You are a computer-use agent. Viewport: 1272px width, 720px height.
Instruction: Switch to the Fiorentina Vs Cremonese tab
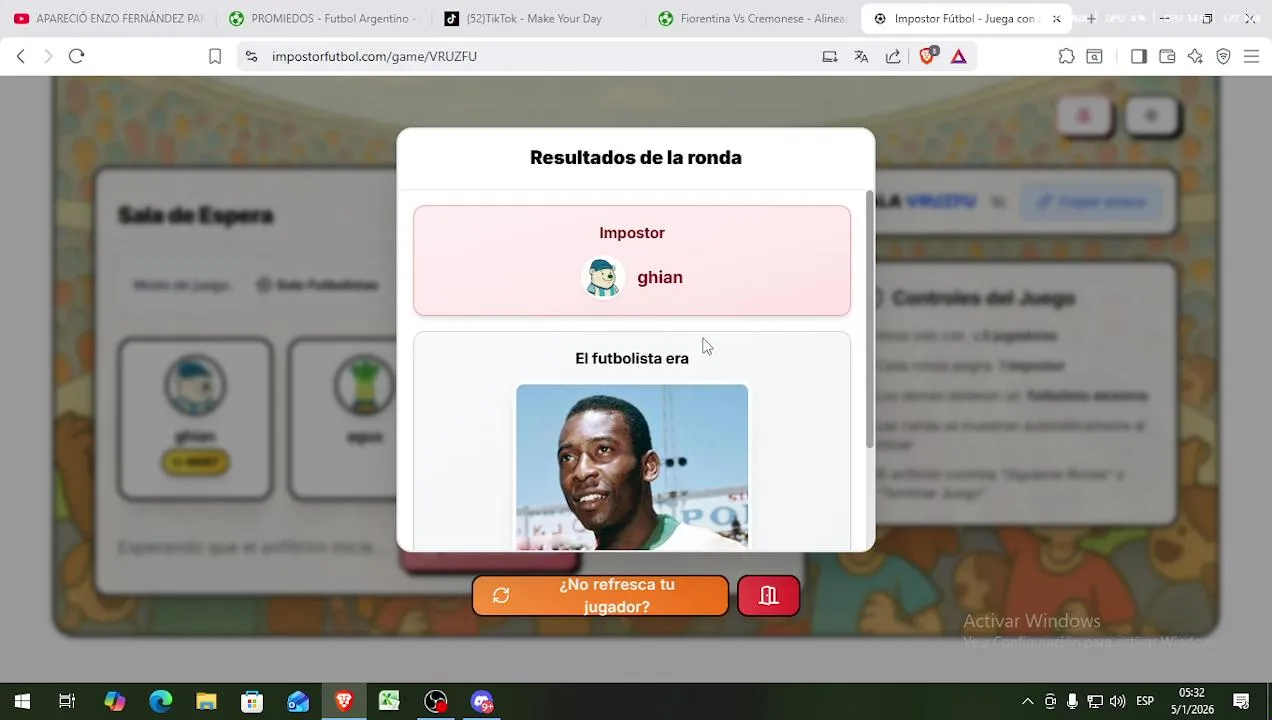coord(753,18)
